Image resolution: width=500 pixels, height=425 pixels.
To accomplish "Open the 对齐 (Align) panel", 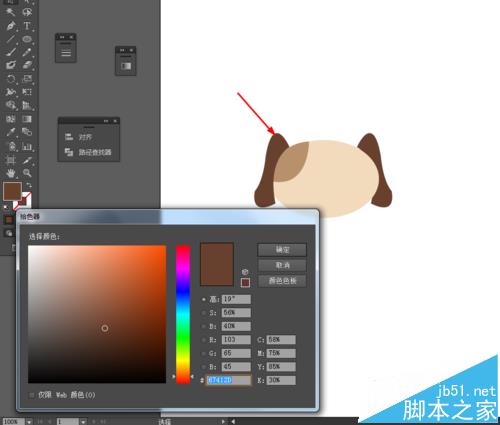I will (79, 137).
